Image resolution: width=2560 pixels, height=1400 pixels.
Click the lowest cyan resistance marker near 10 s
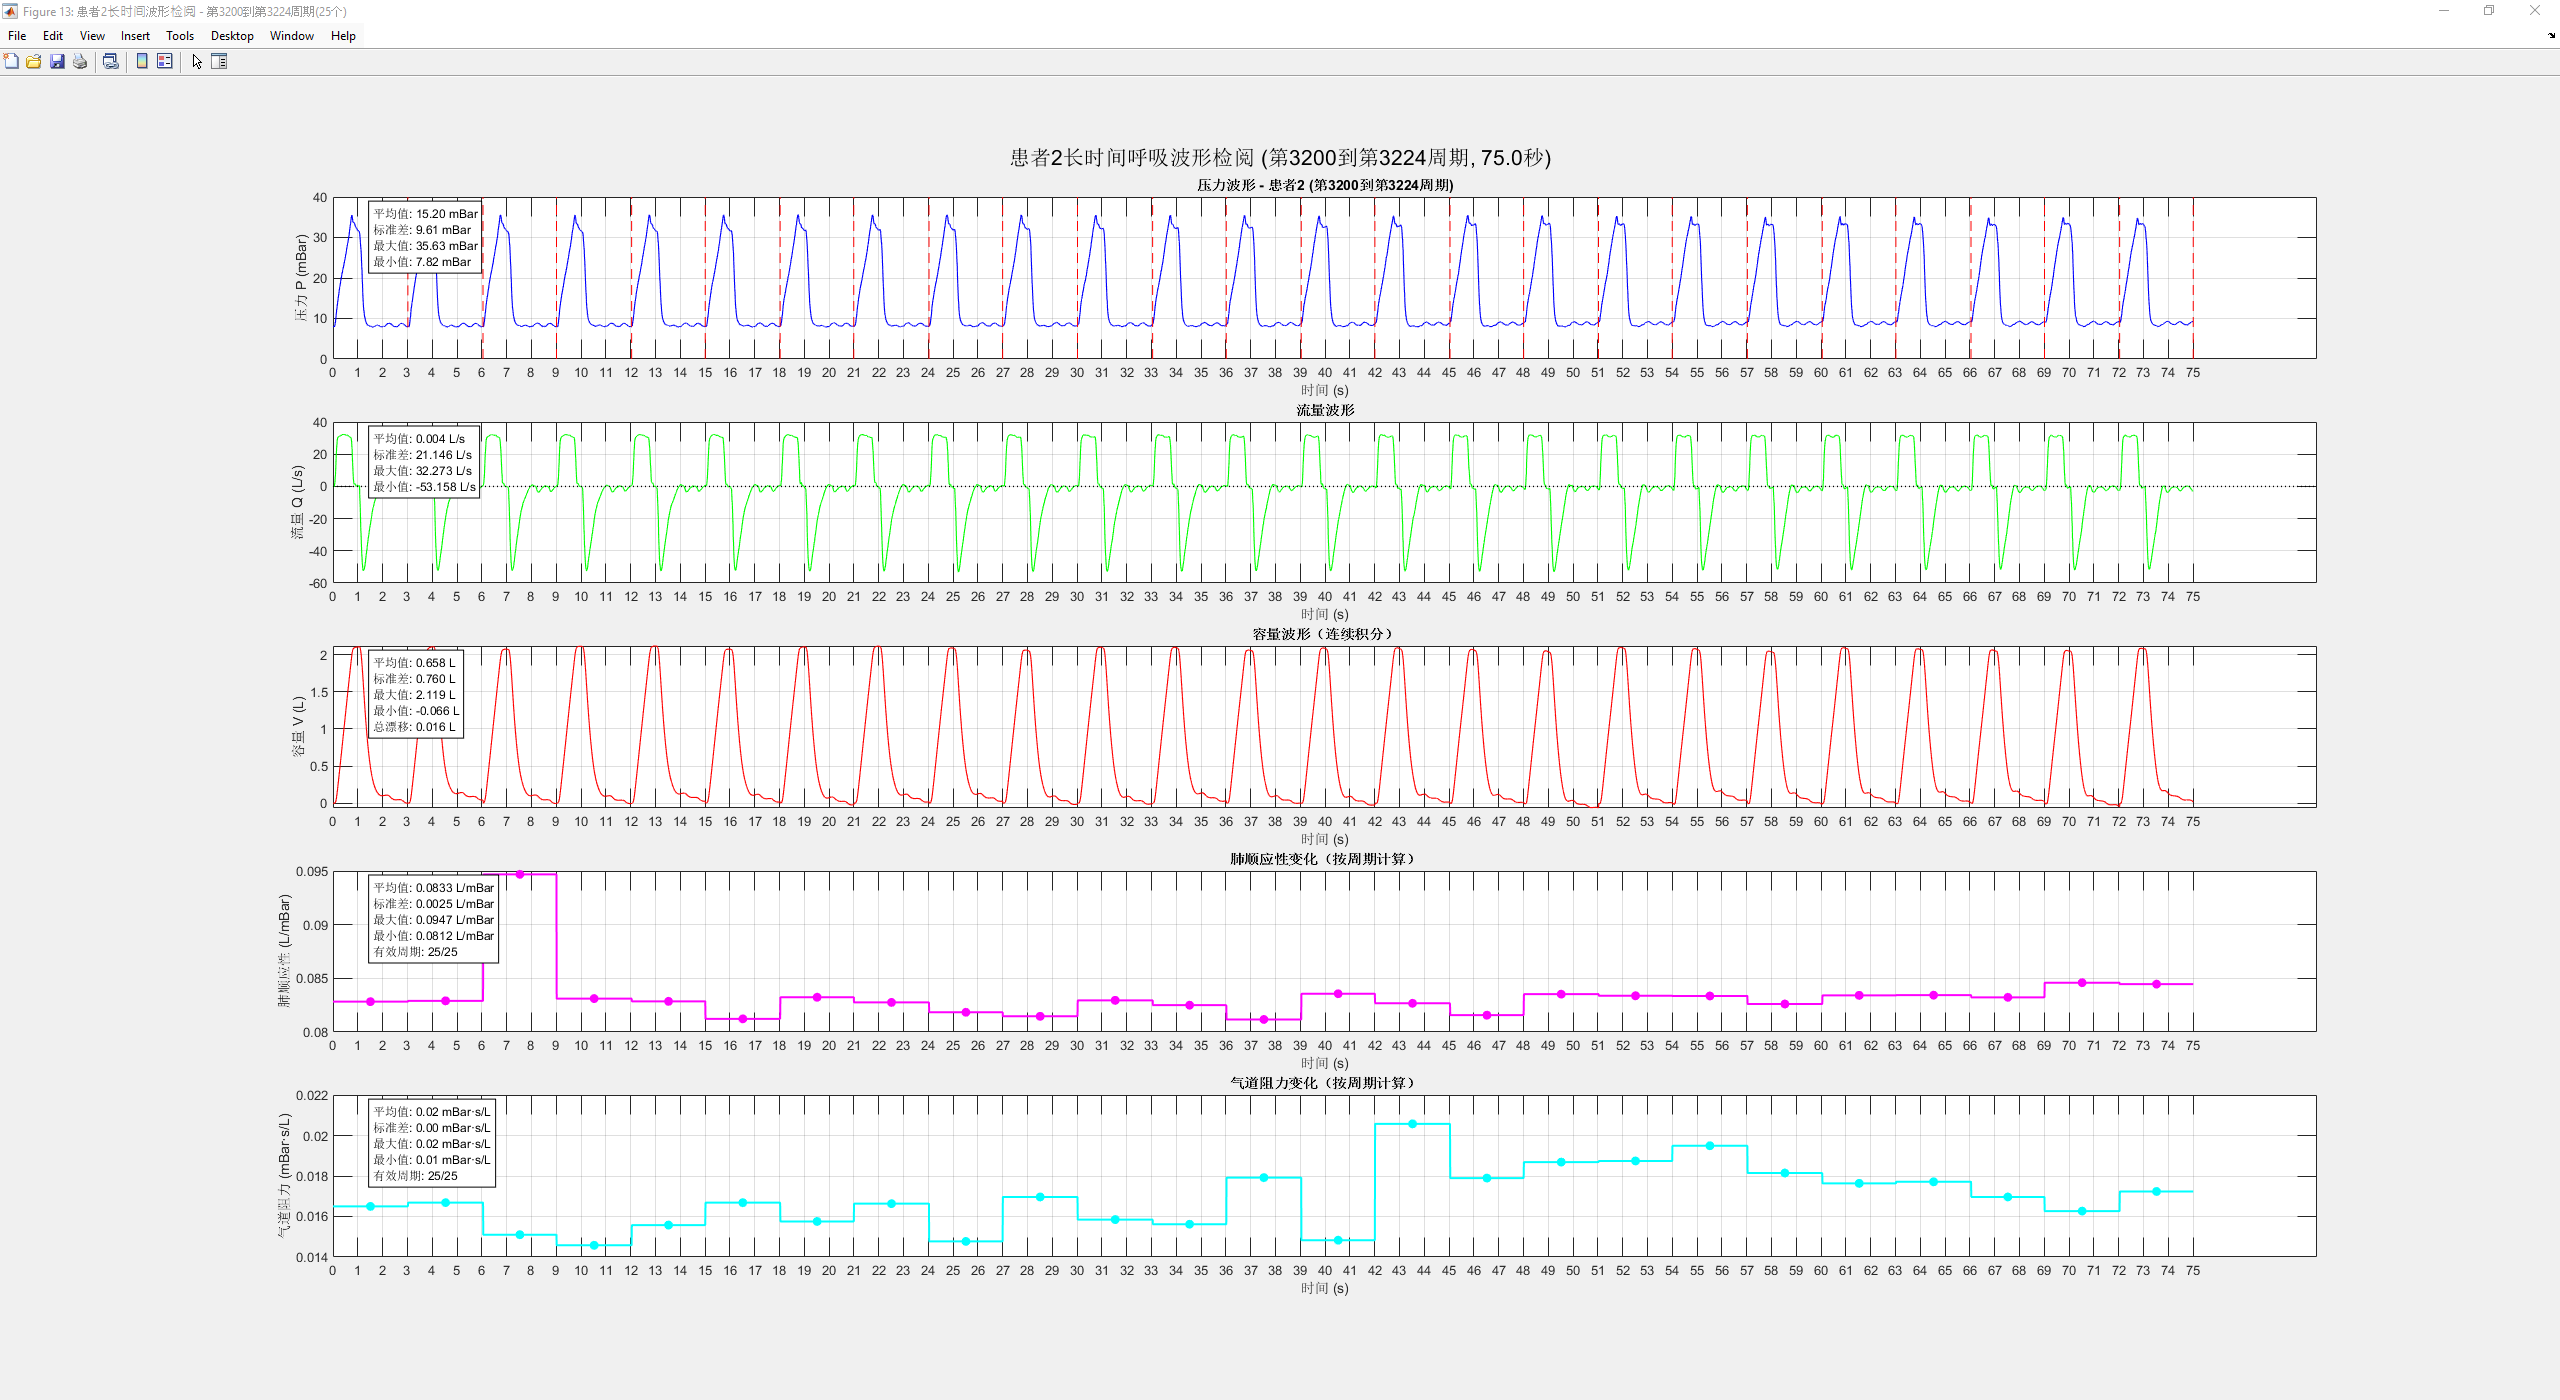coord(594,1246)
